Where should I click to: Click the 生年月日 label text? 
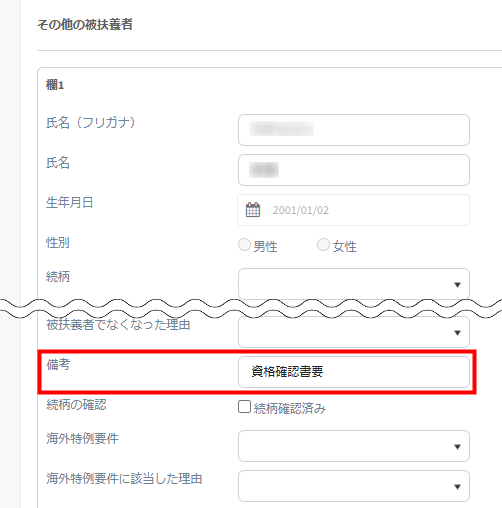69,202
